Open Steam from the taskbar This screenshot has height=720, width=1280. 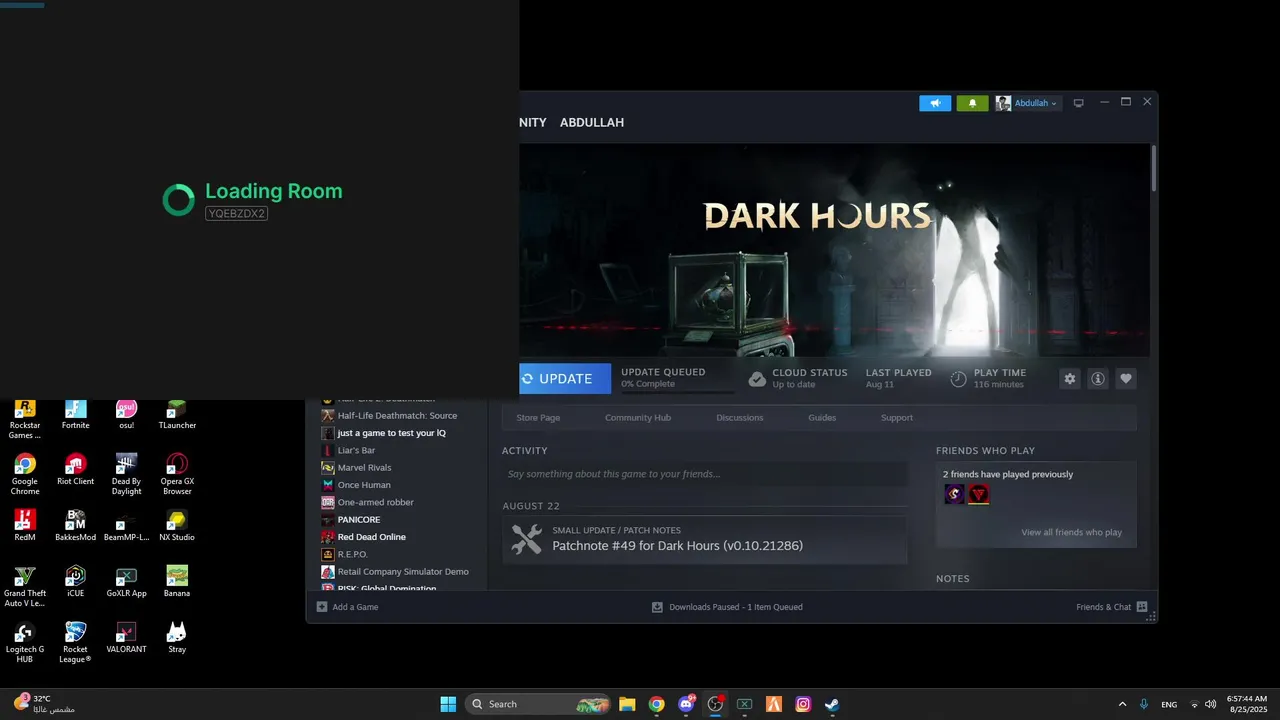coord(832,704)
